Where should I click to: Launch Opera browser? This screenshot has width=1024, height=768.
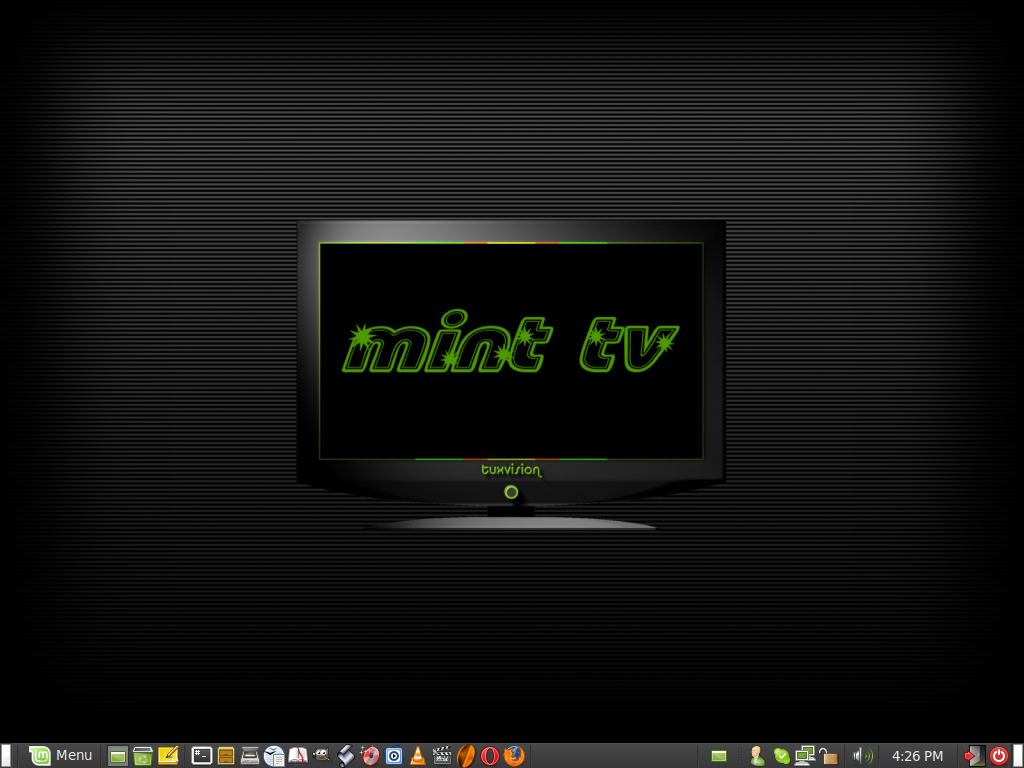(x=490, y=756)
